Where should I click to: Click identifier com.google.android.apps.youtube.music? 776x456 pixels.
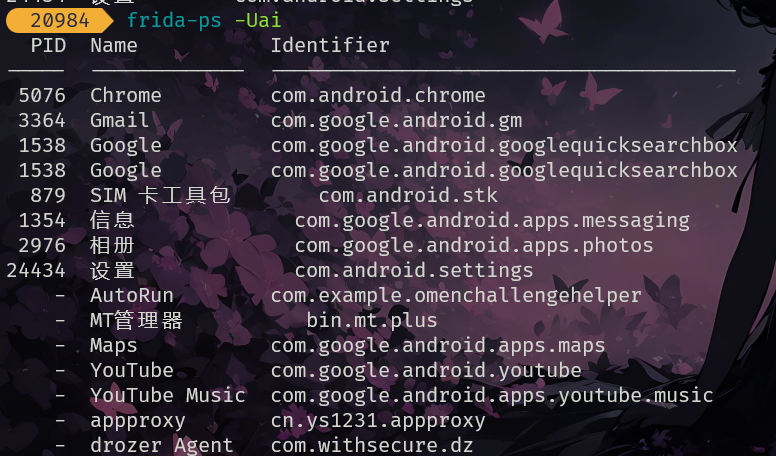[x=492, y=396]
